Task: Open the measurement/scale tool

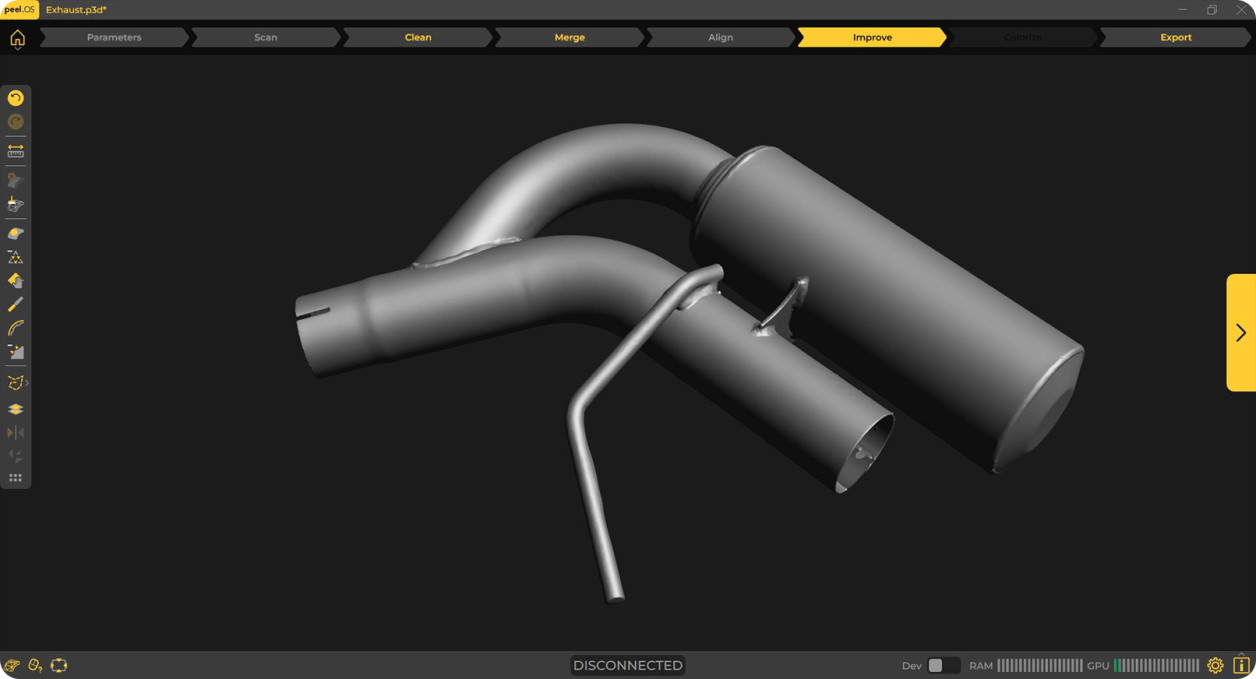Action: coord(15,150)
